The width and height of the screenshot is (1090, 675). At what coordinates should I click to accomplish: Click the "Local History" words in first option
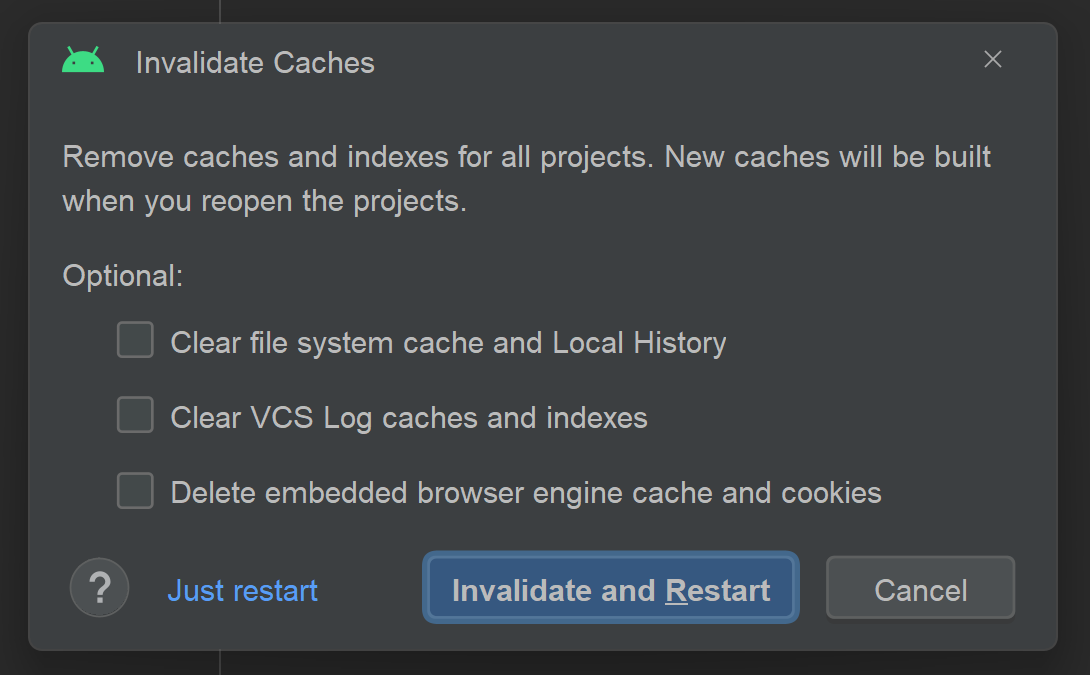(639, 343)
